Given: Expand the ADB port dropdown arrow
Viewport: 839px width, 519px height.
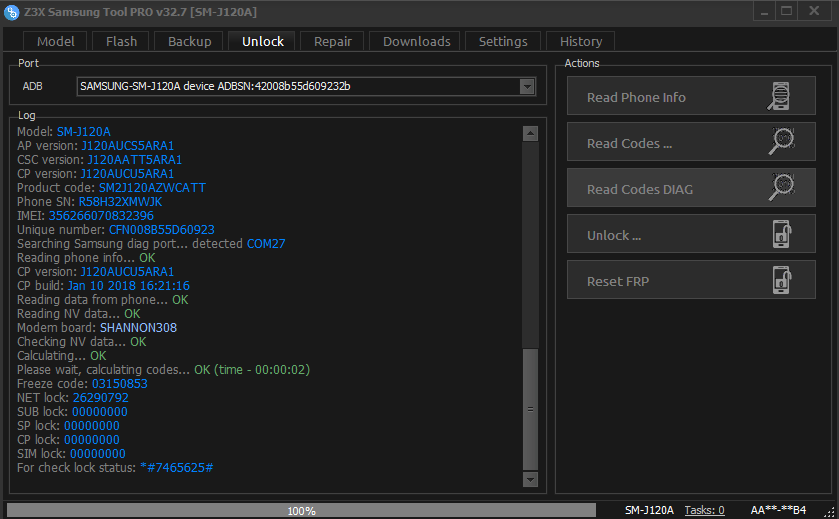Looking at the screenshot, I should click(527, 87).
